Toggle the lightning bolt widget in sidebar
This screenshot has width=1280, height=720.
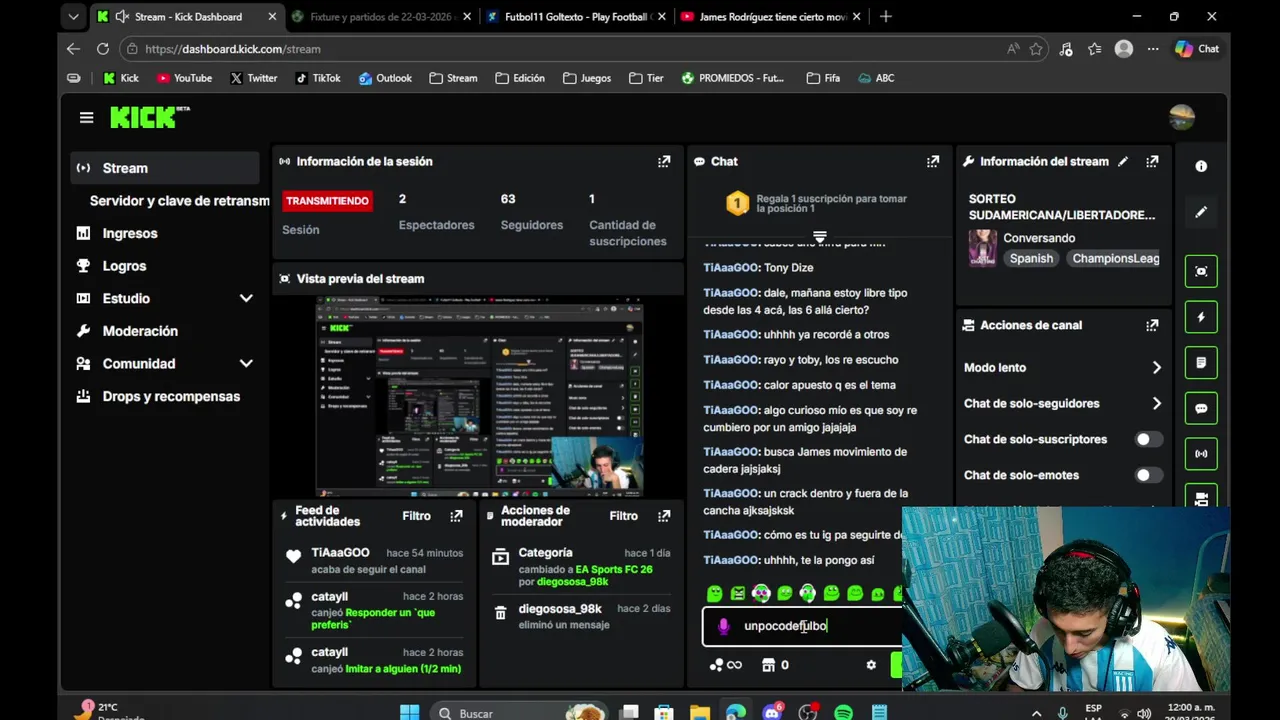coord(1201,317)
